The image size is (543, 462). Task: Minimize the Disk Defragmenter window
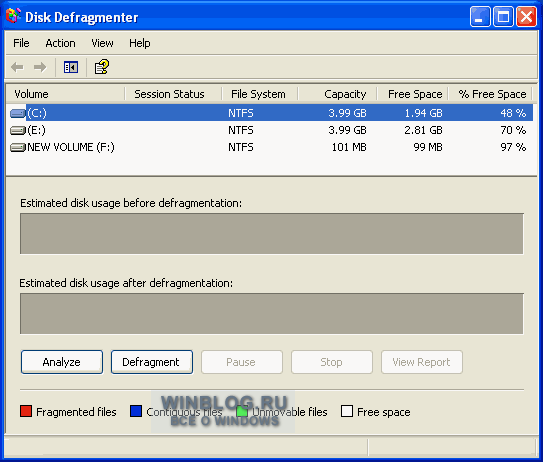[480, 16]
